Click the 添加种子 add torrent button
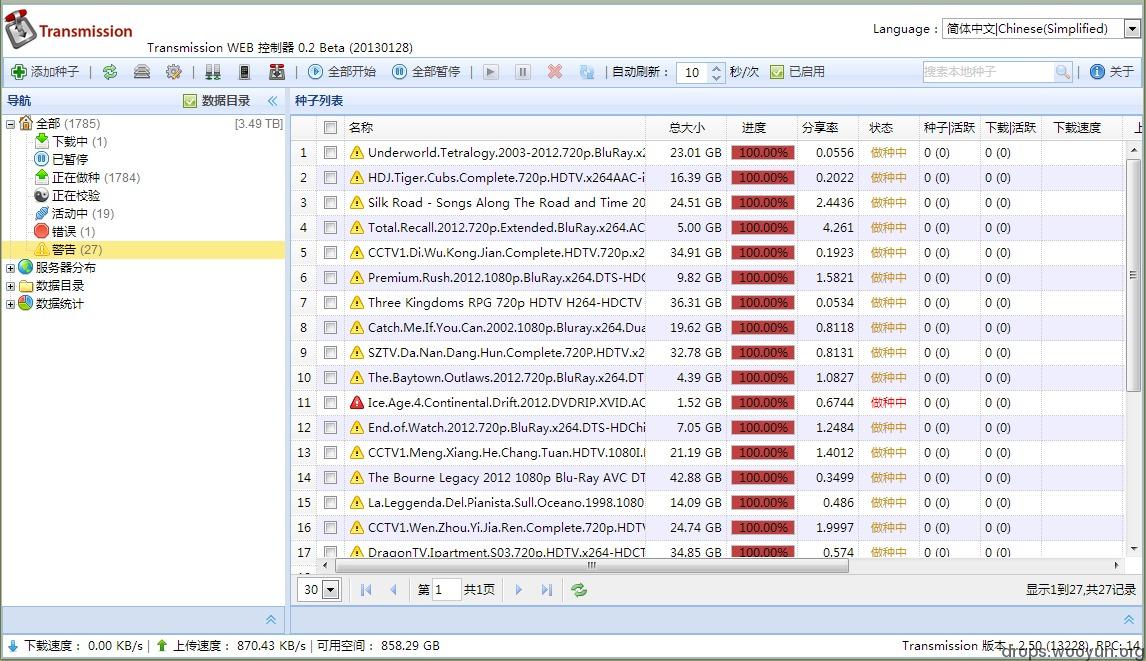 click(x=45, y=72)
